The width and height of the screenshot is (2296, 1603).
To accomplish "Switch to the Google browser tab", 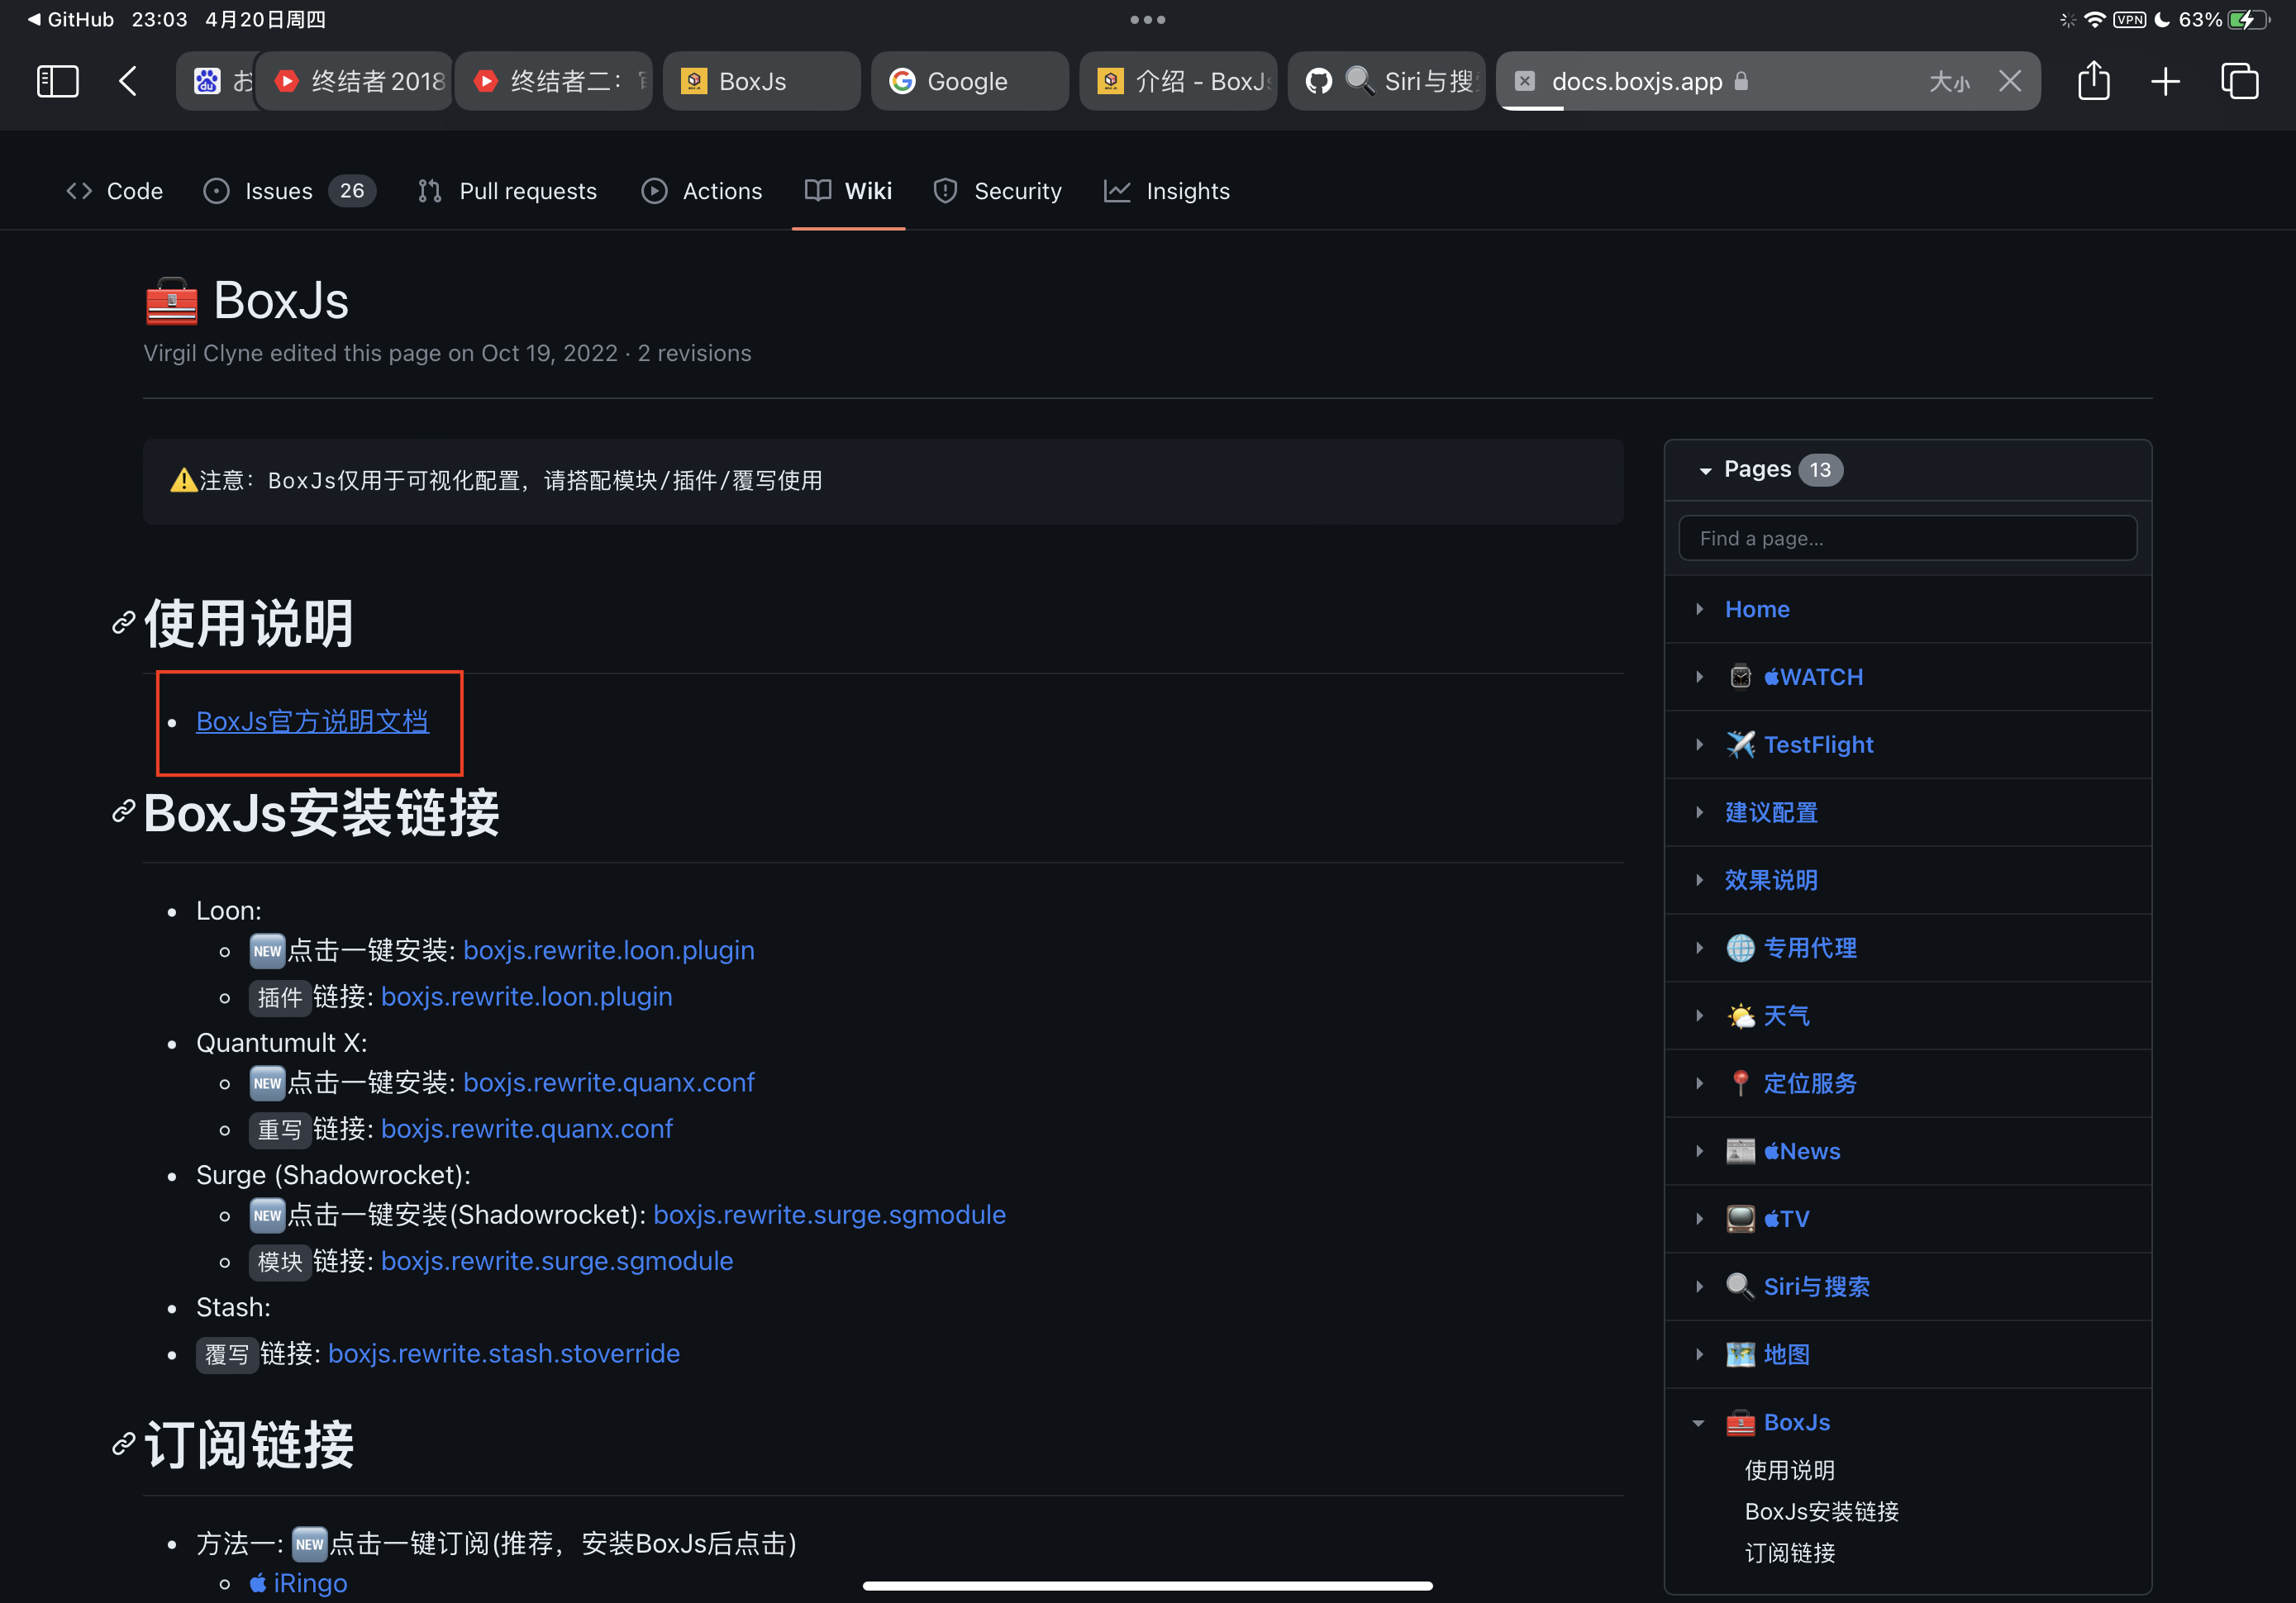I will tap(967, 81).
